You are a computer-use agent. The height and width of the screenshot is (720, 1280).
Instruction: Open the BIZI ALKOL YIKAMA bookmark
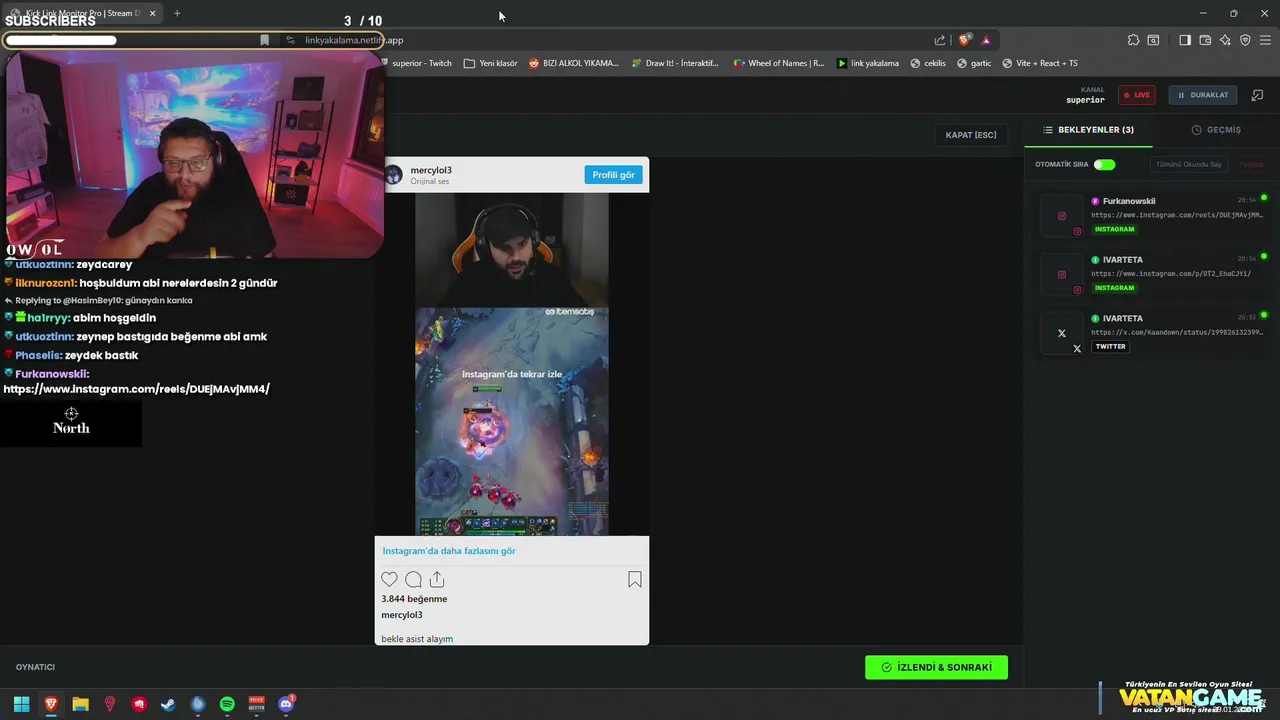pyautogui.click(x=574, y=63)
